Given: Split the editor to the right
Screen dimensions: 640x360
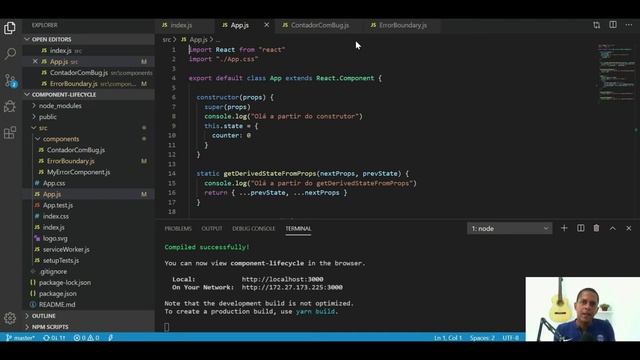Looking at the screenshot, I should pyautogui.click(x=613, y=25).
